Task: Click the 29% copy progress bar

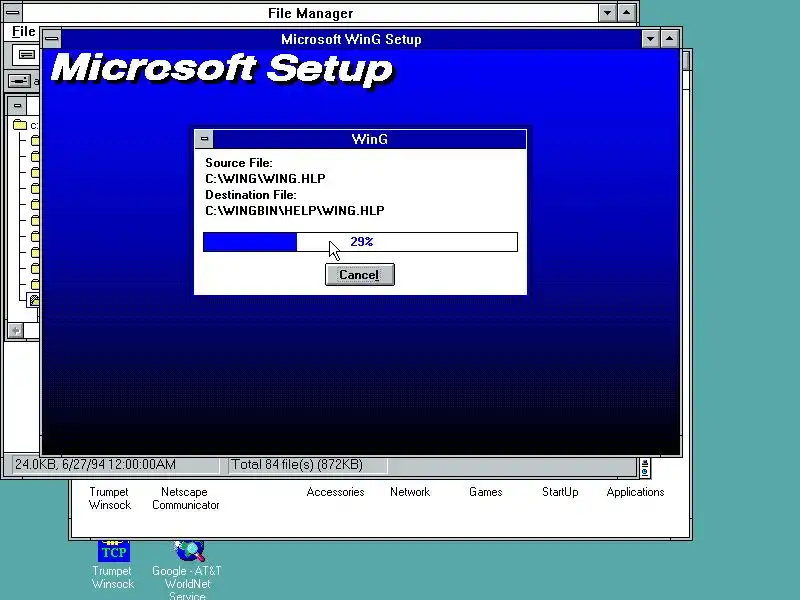Action: [x=360, y=242]
